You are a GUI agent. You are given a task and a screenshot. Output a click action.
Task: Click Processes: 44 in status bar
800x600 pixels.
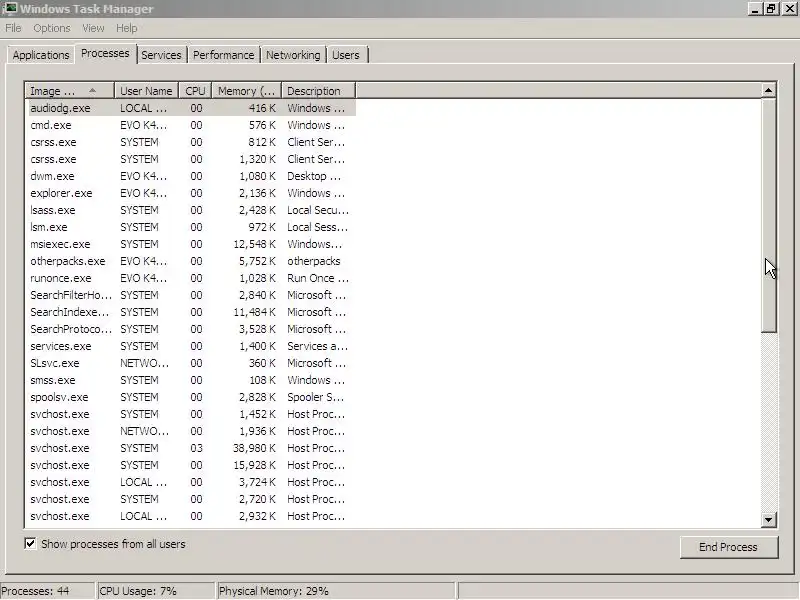pos(36,591)
